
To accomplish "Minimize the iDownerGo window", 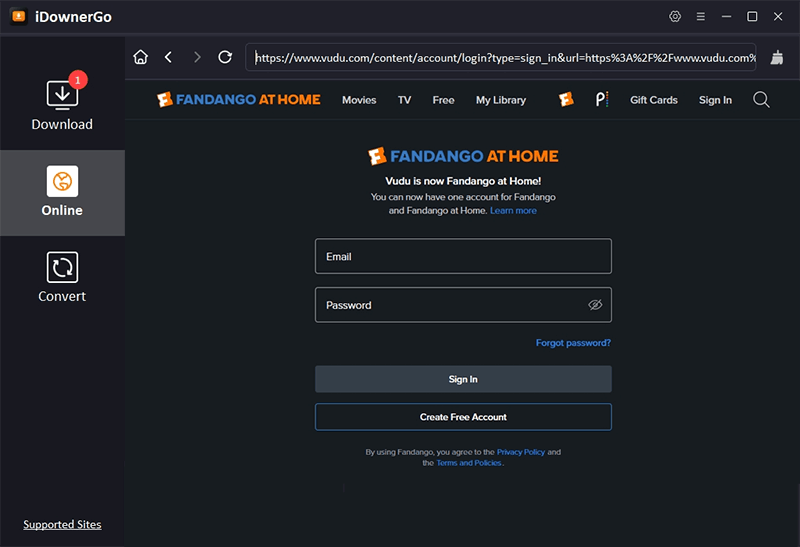I will pyautogui.click(x=726, y=16).
